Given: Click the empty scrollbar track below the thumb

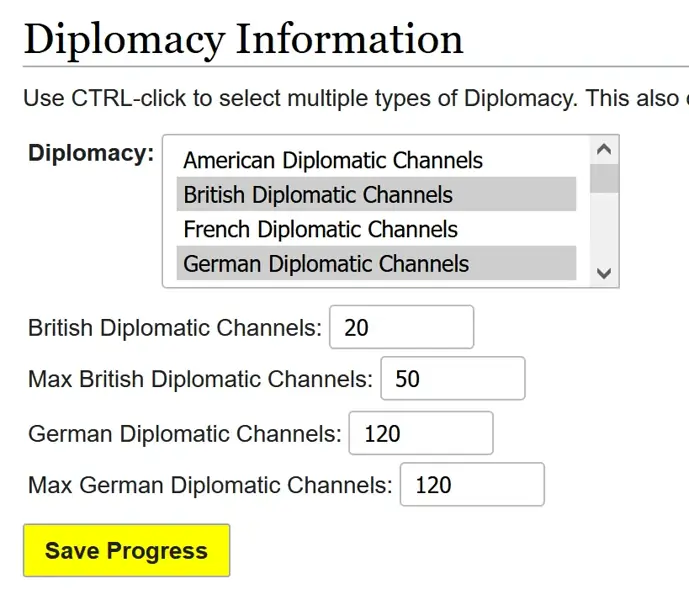Looking at the screenshot, I should point(604,228).
